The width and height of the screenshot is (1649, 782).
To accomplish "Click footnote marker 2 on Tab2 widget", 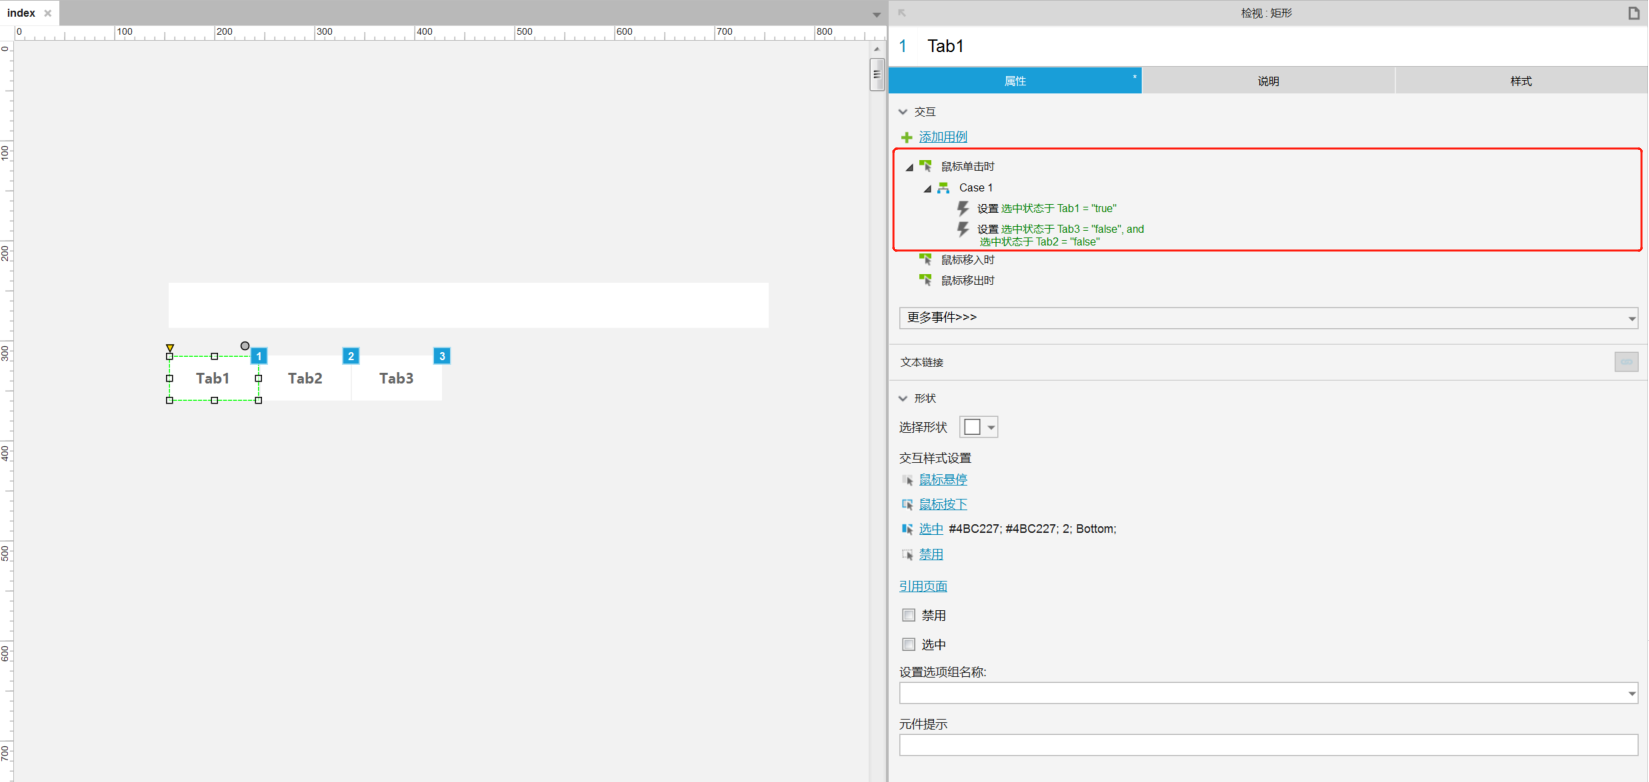I will 351,356.
